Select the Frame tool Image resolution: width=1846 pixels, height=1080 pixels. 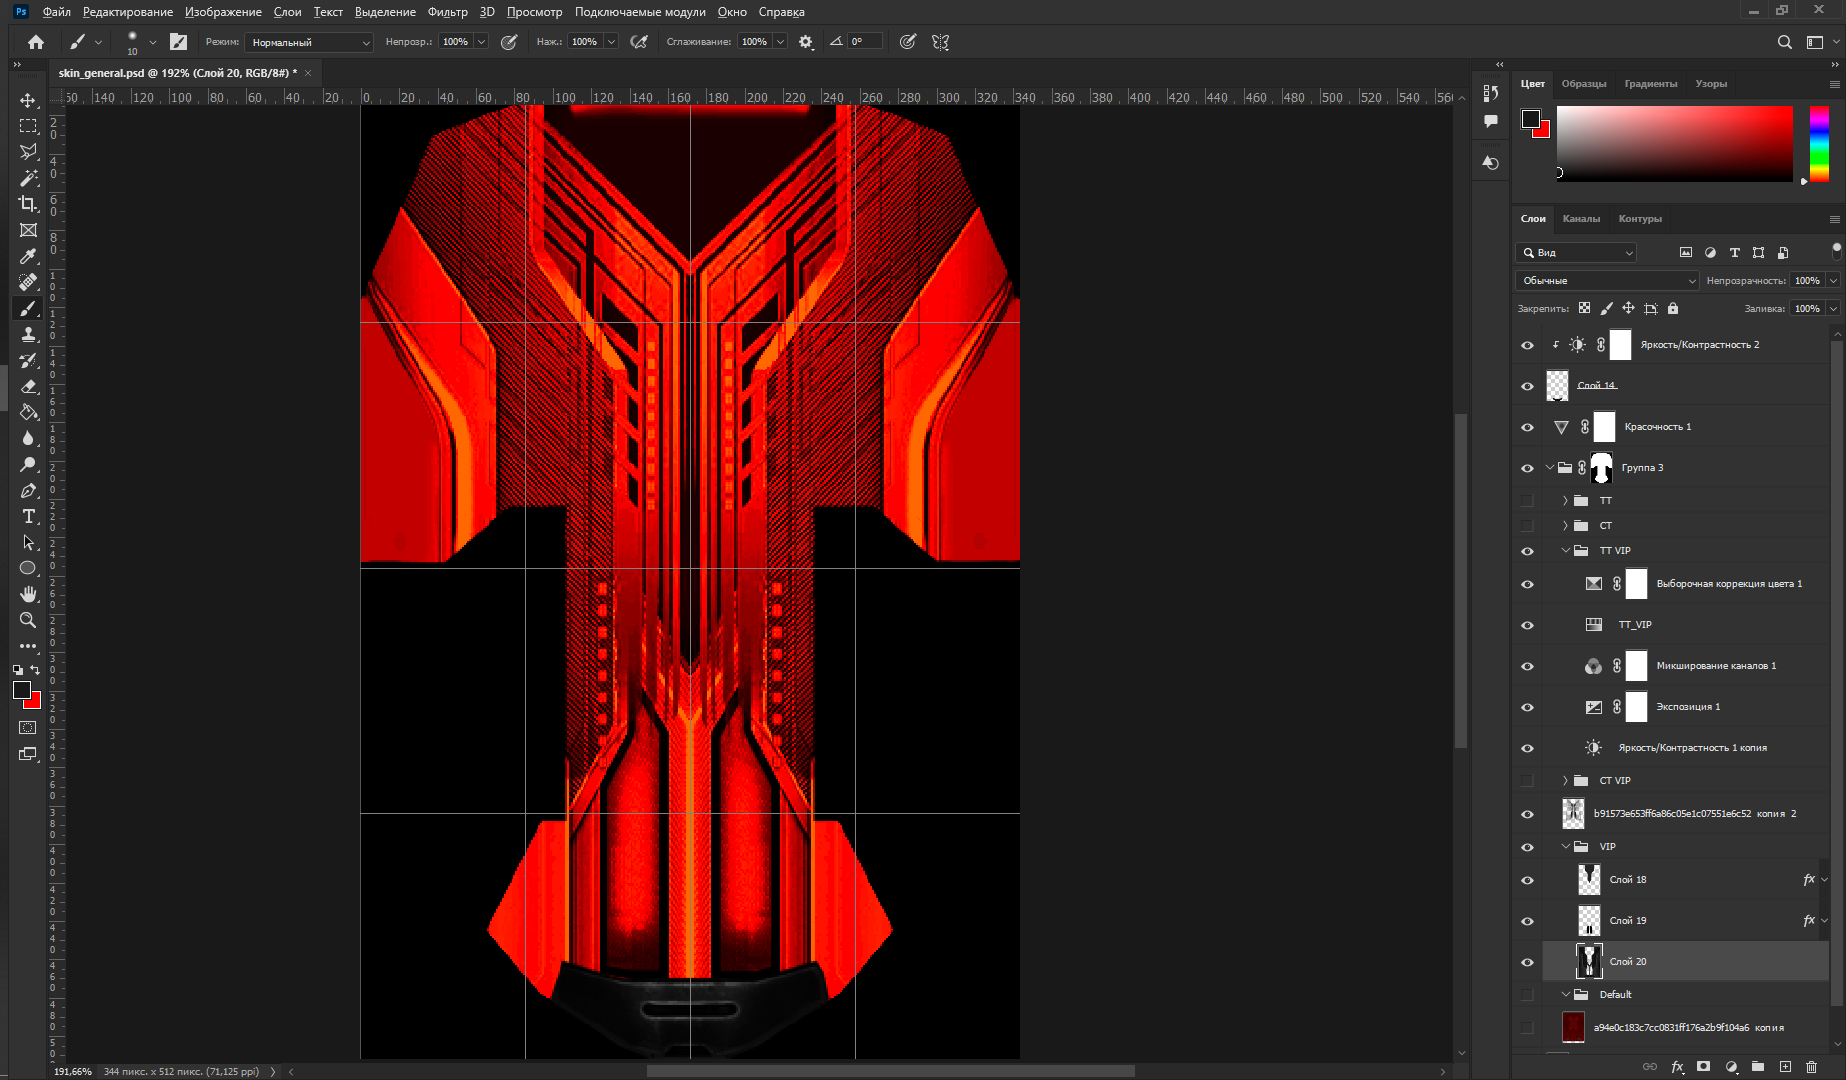click(x=28, y=230)
